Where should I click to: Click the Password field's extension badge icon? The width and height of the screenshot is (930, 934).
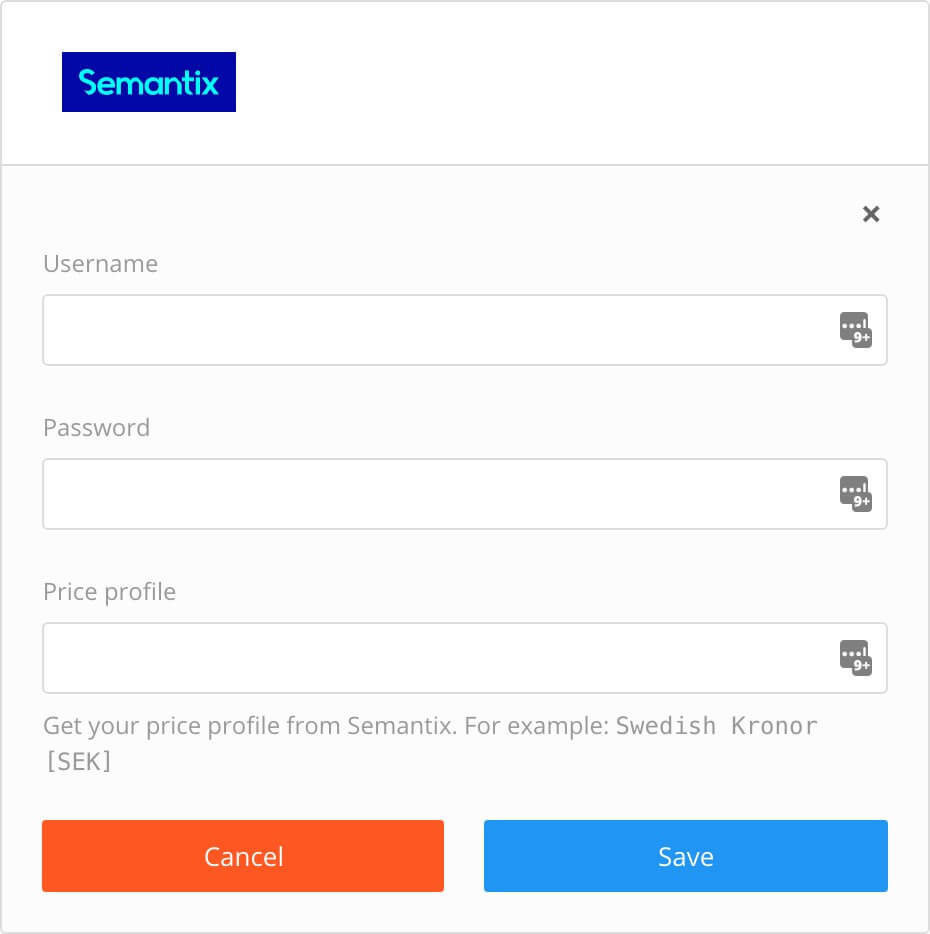[855, 493]
